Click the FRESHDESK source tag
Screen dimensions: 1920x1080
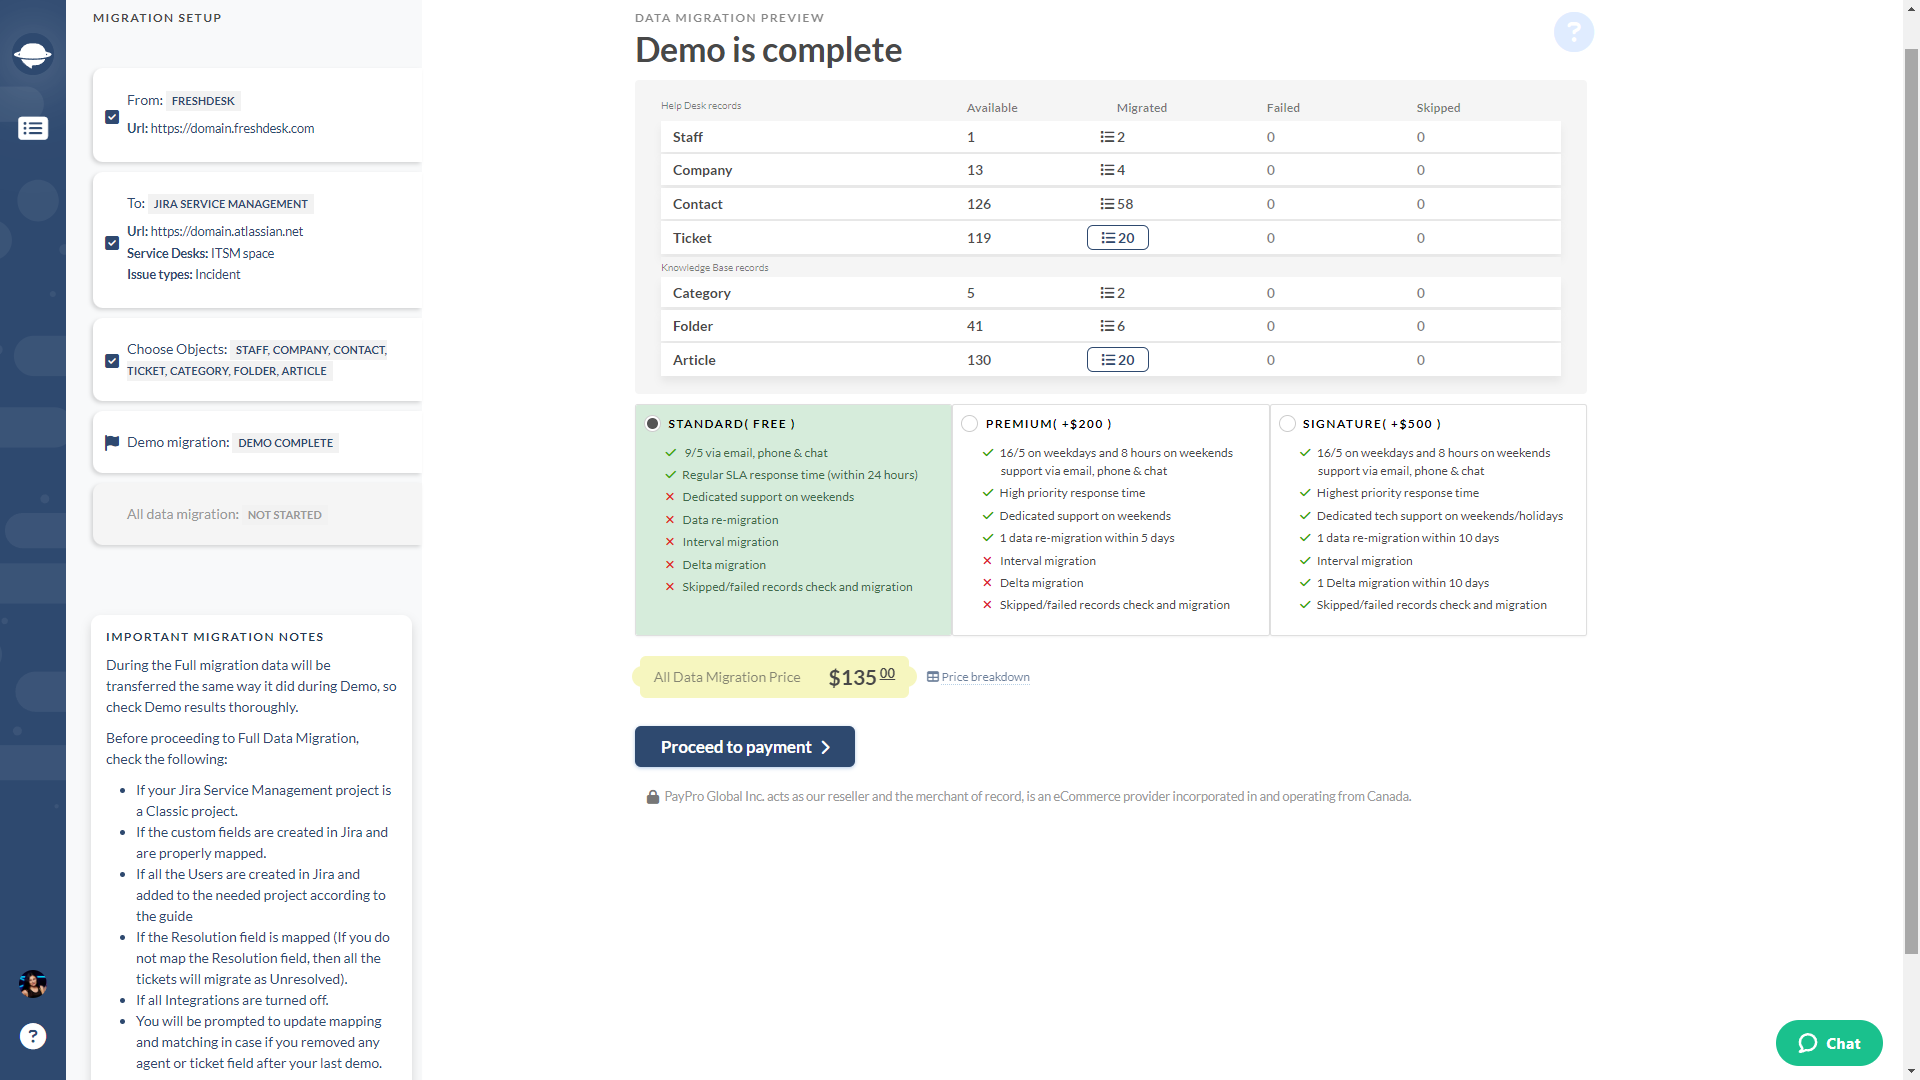[203, 101]
